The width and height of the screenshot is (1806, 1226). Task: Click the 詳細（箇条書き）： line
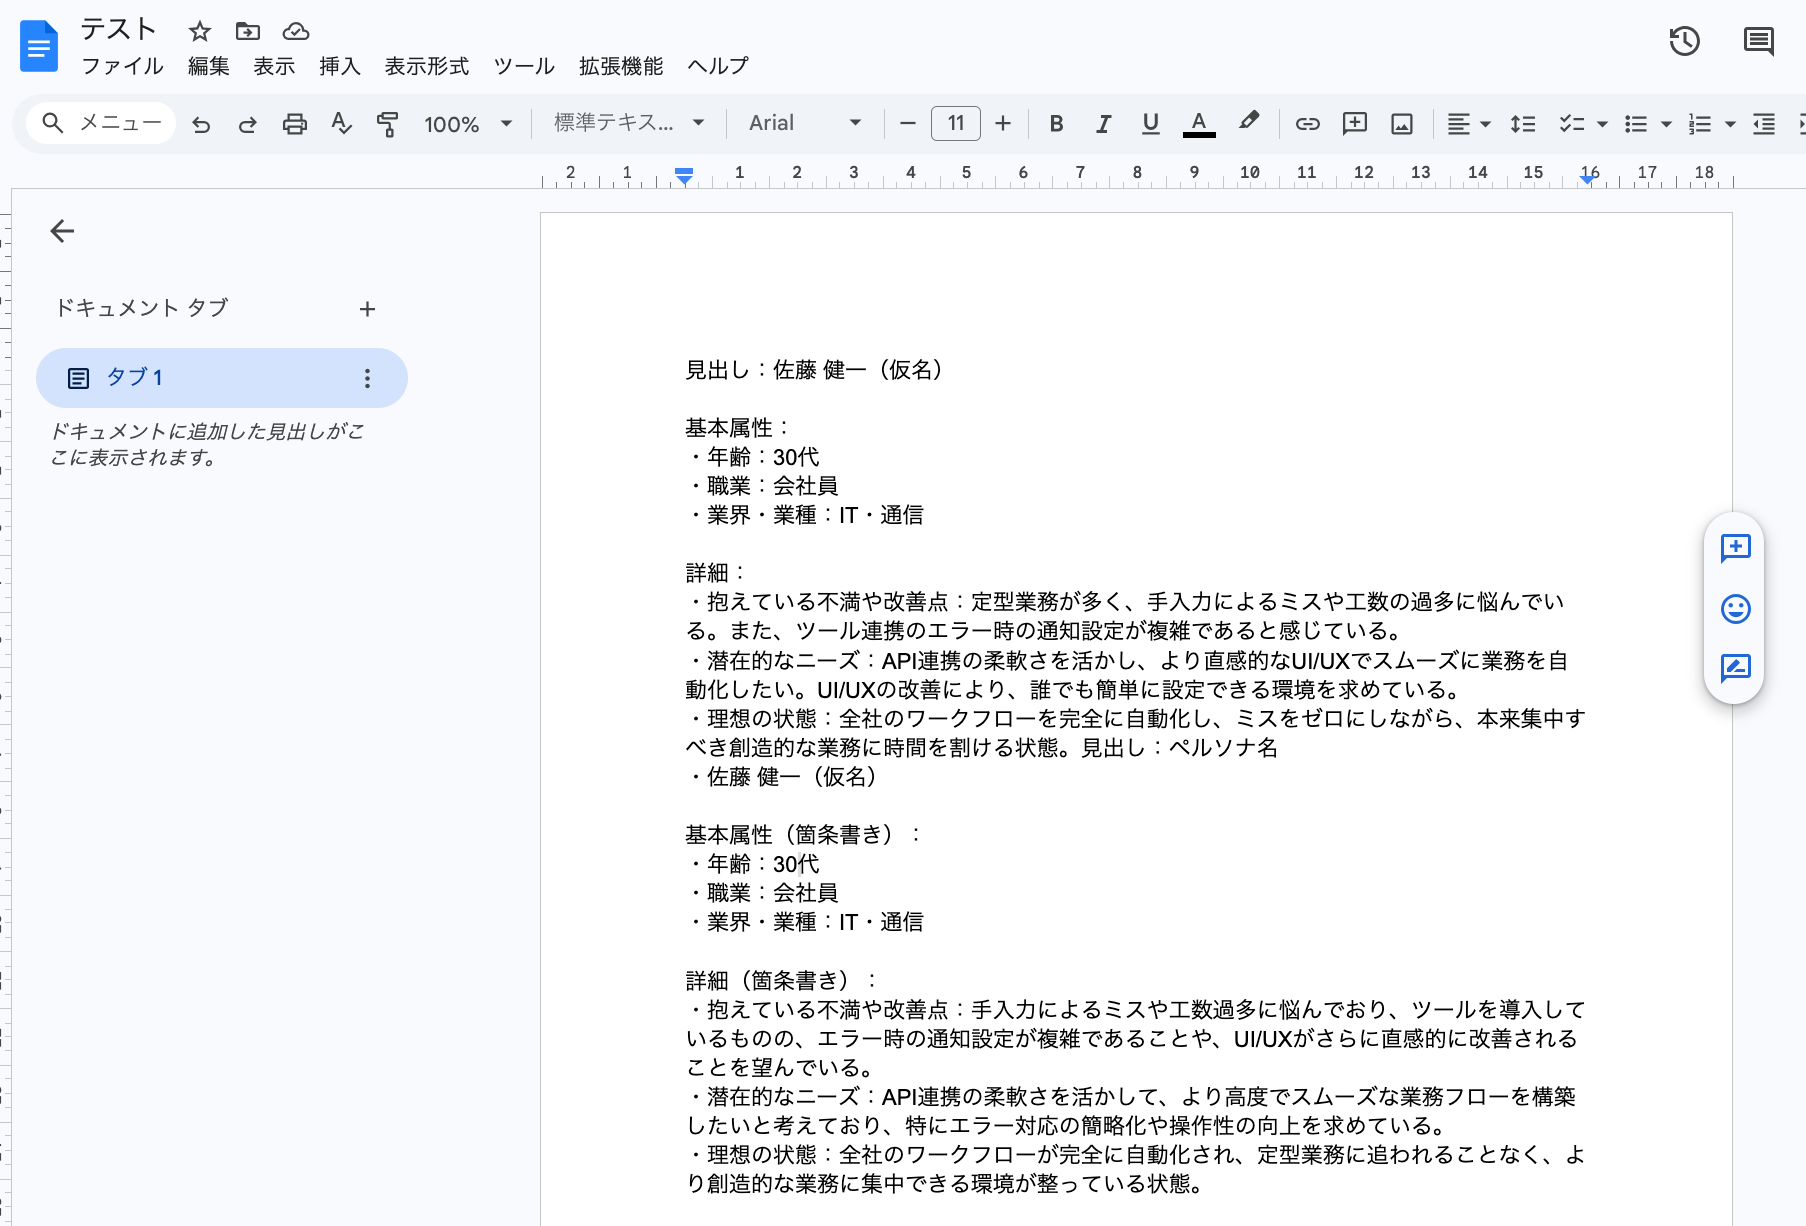tap(782, 980)
